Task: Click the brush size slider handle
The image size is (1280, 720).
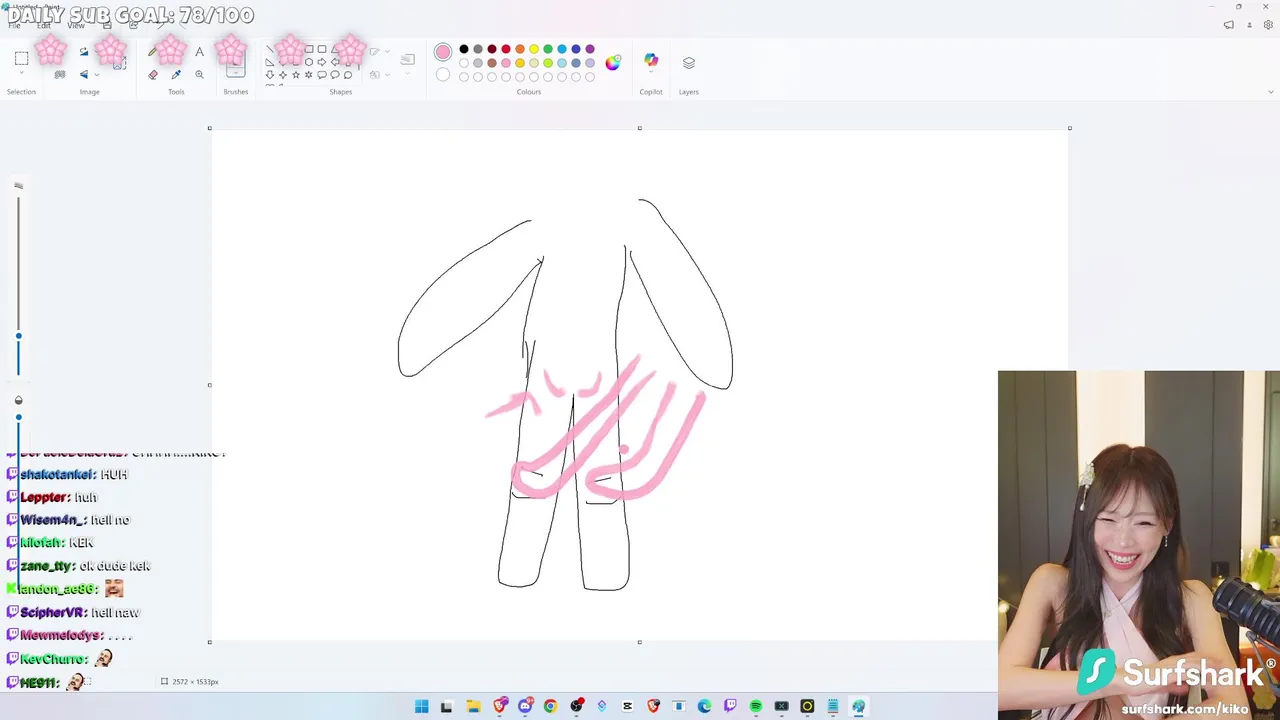Action: [x=18, y=336]
